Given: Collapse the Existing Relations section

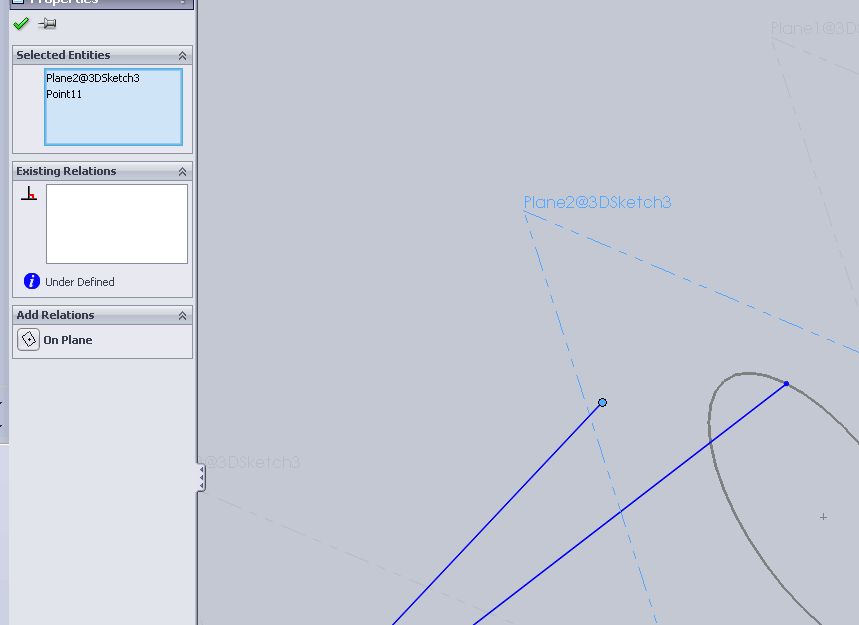Looking at the screenshot, I should point(182,171).
